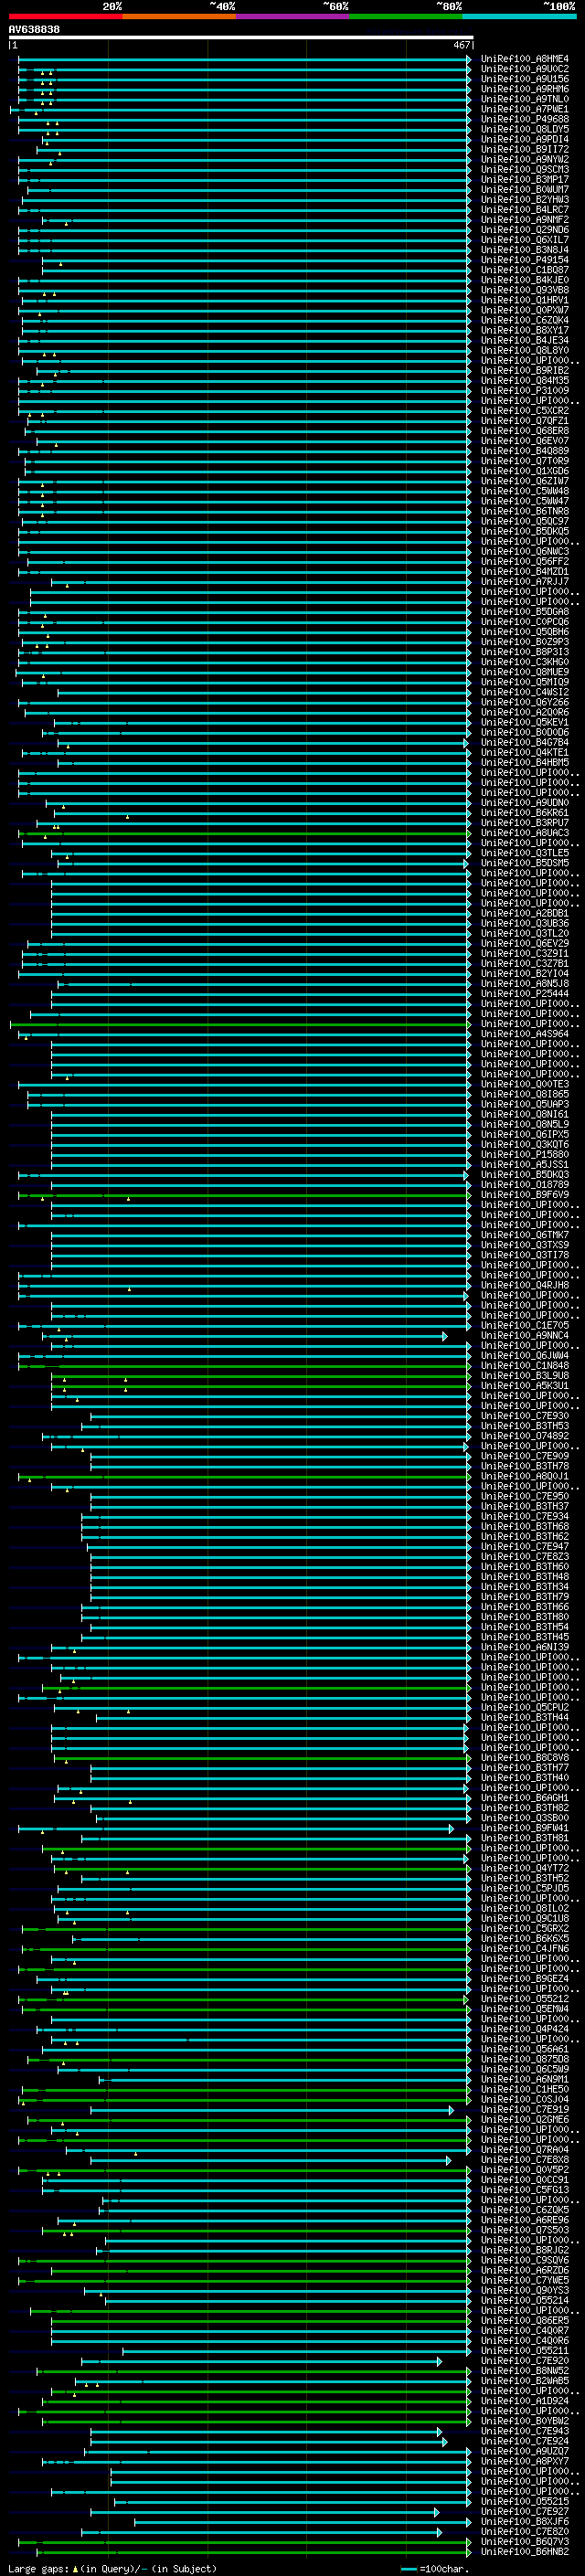Select hit UniRef100_B4Q889
Image resolution: width=585 pixels, height=2576 pixels.
pos(524,451)
